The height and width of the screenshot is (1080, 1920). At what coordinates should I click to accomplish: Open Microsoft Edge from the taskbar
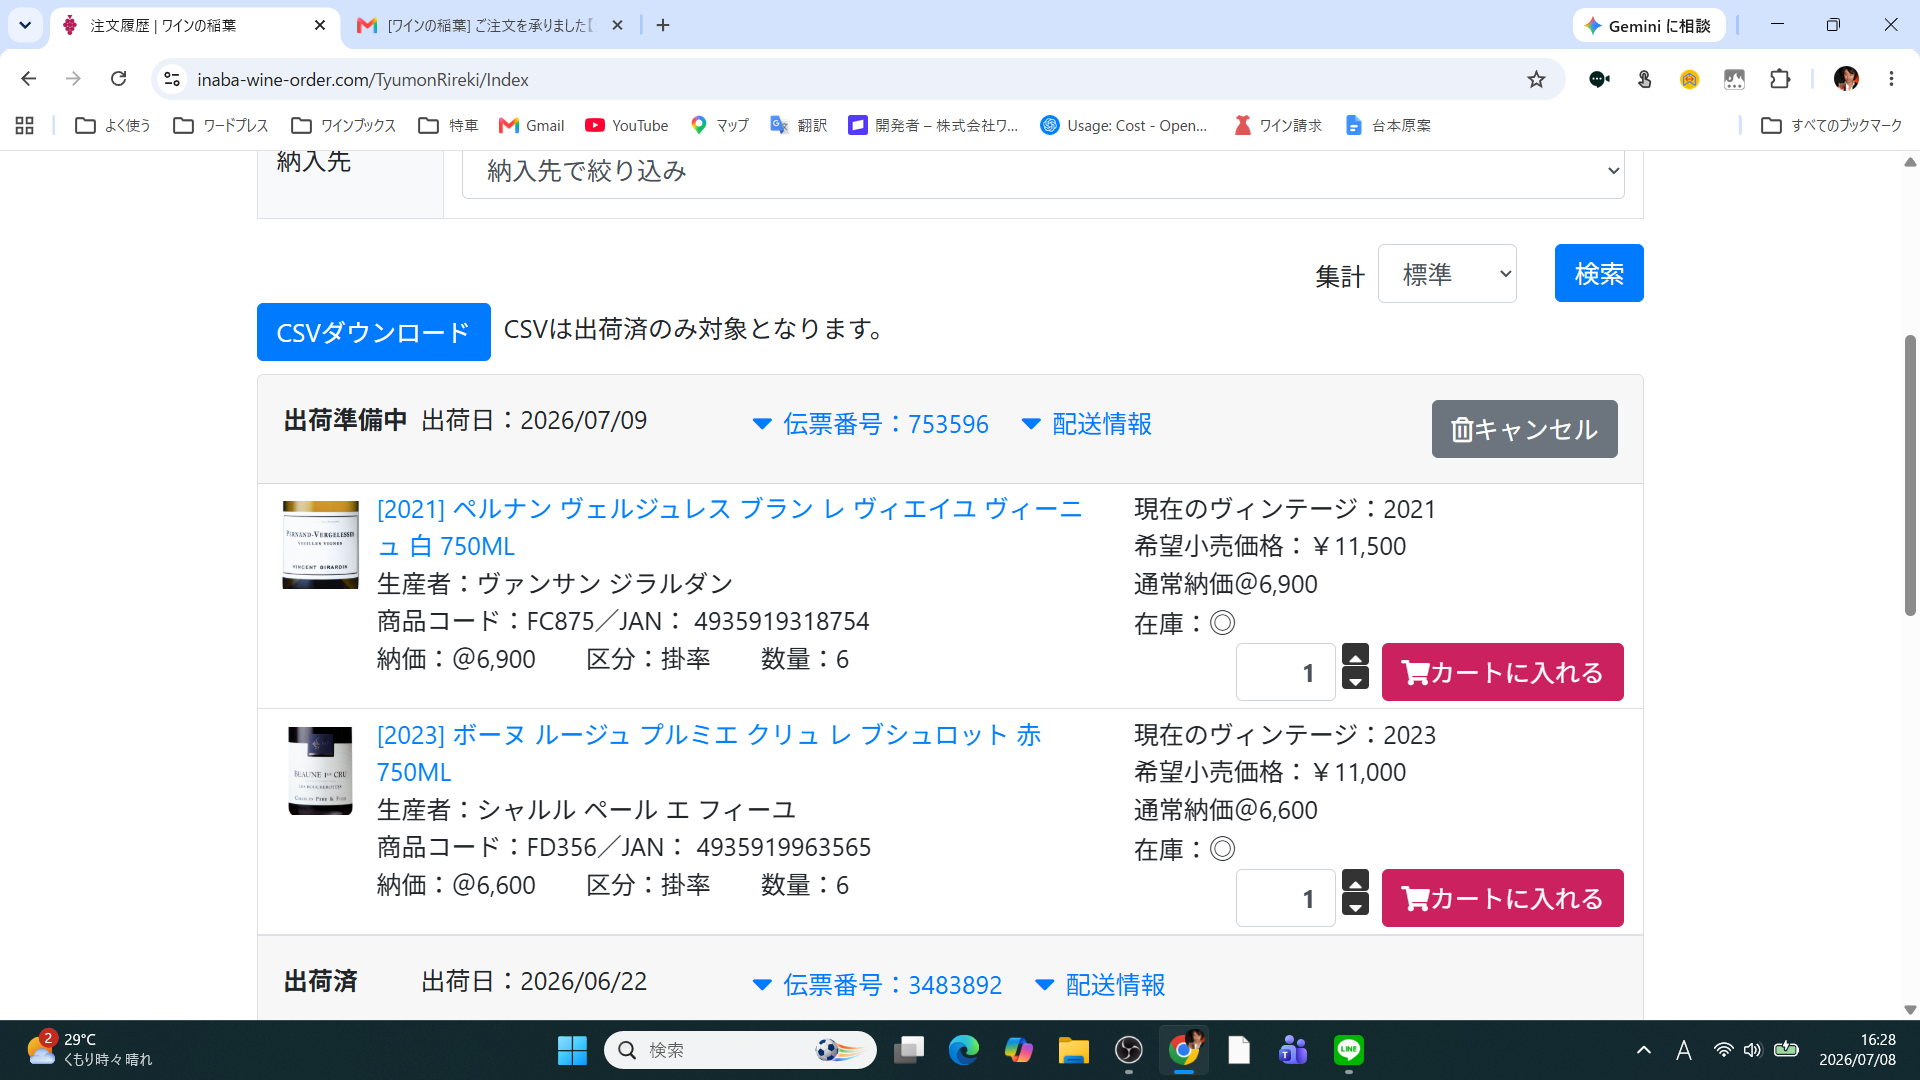pos(964,1050)
